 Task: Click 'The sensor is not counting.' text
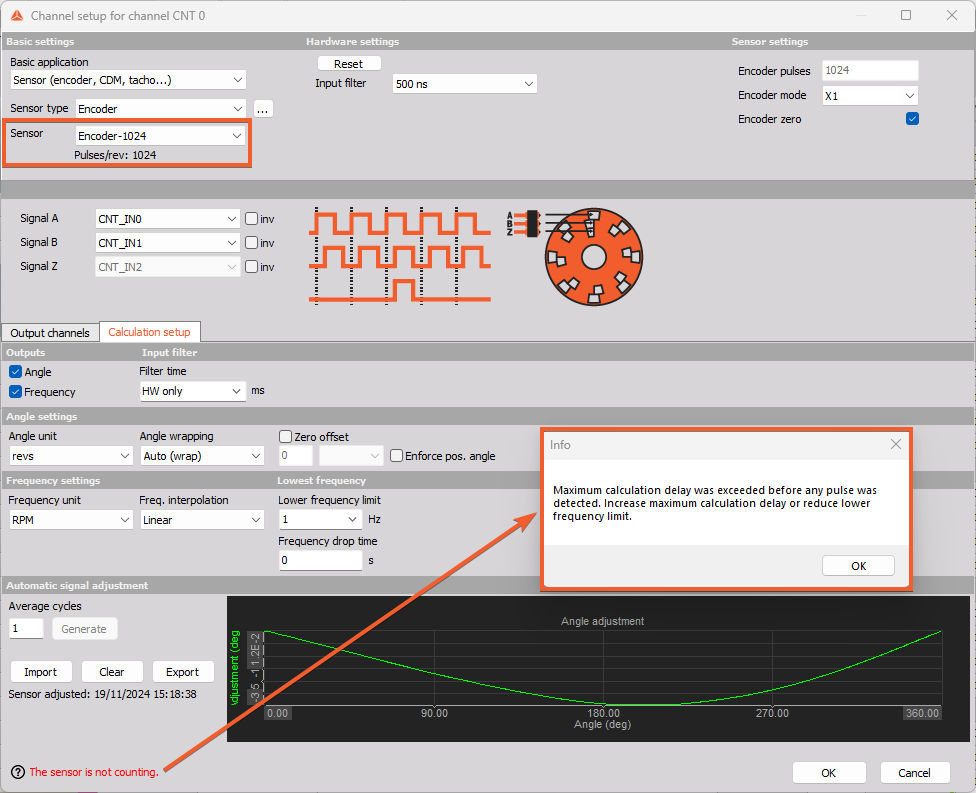tap(94, 772)
